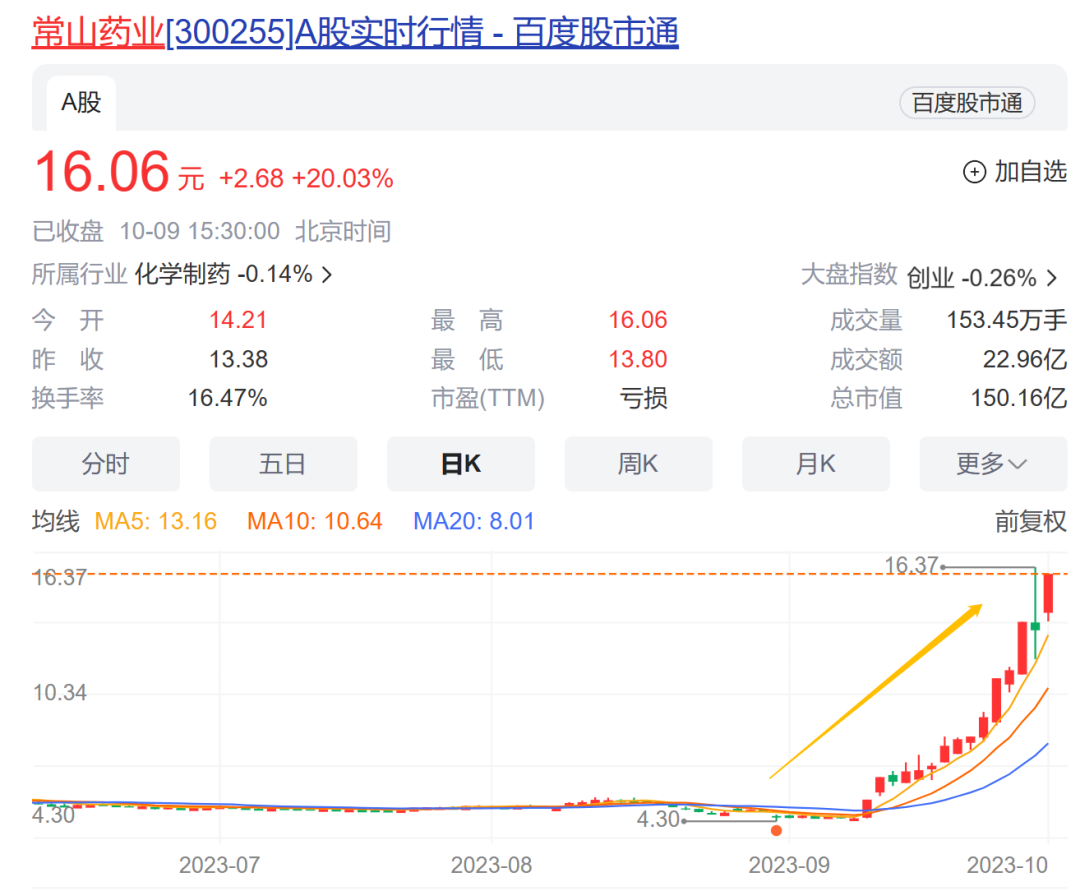Click the 10.34 price axis label
1080x891 pixels.
pos(60,693)
